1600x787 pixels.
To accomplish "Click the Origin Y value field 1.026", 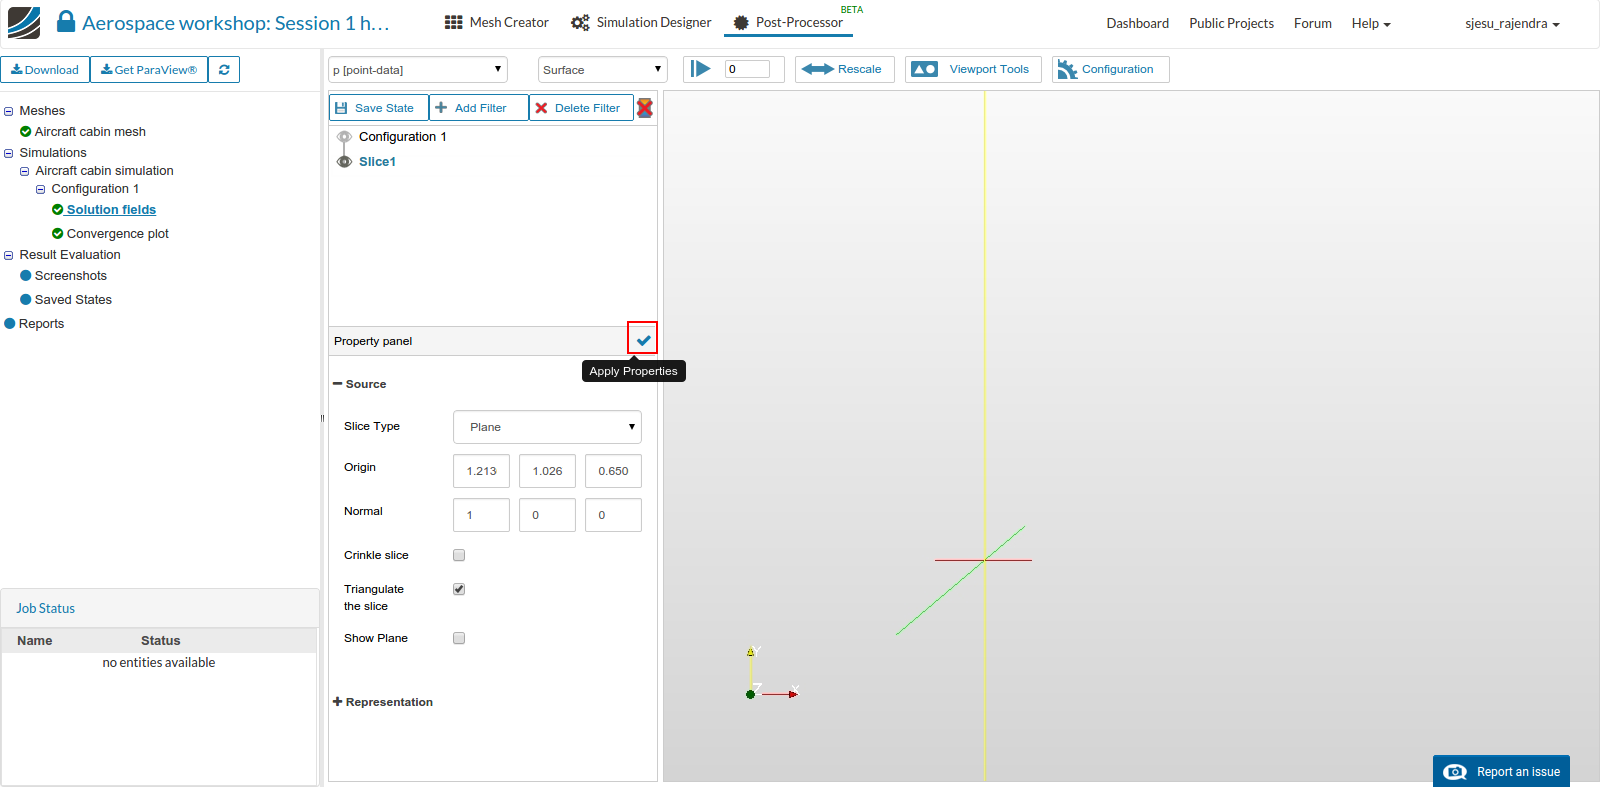I will click(547, 471).
